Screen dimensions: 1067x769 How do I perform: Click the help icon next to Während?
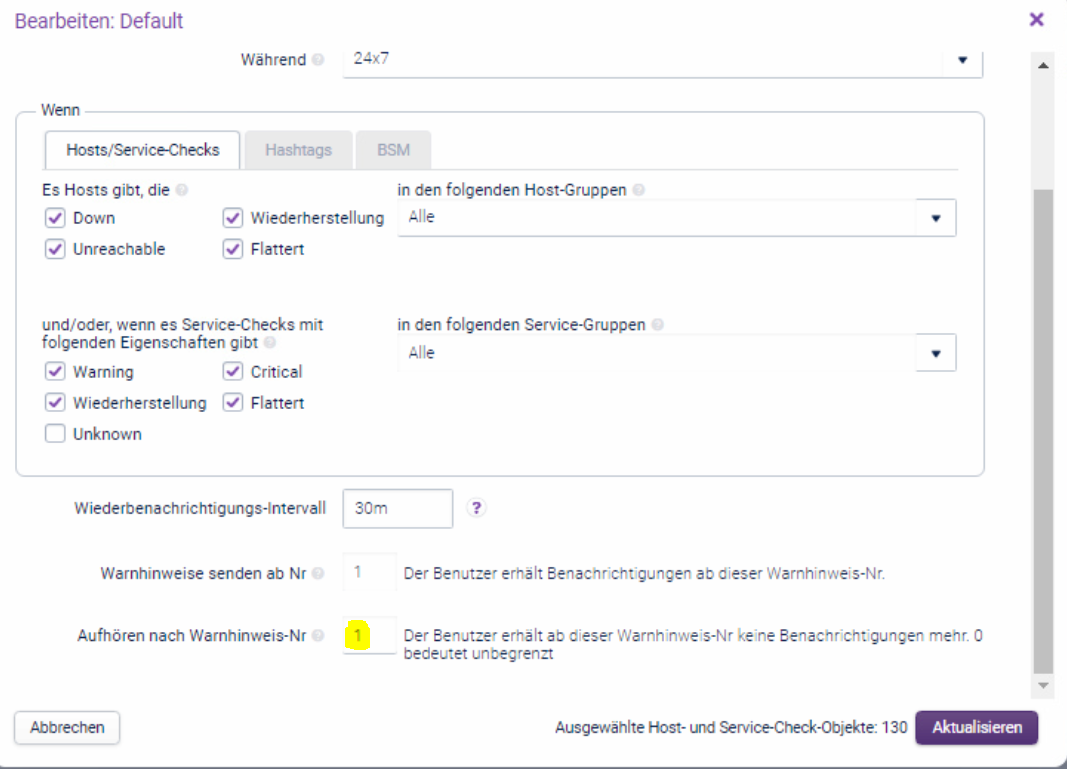[318, 60]
